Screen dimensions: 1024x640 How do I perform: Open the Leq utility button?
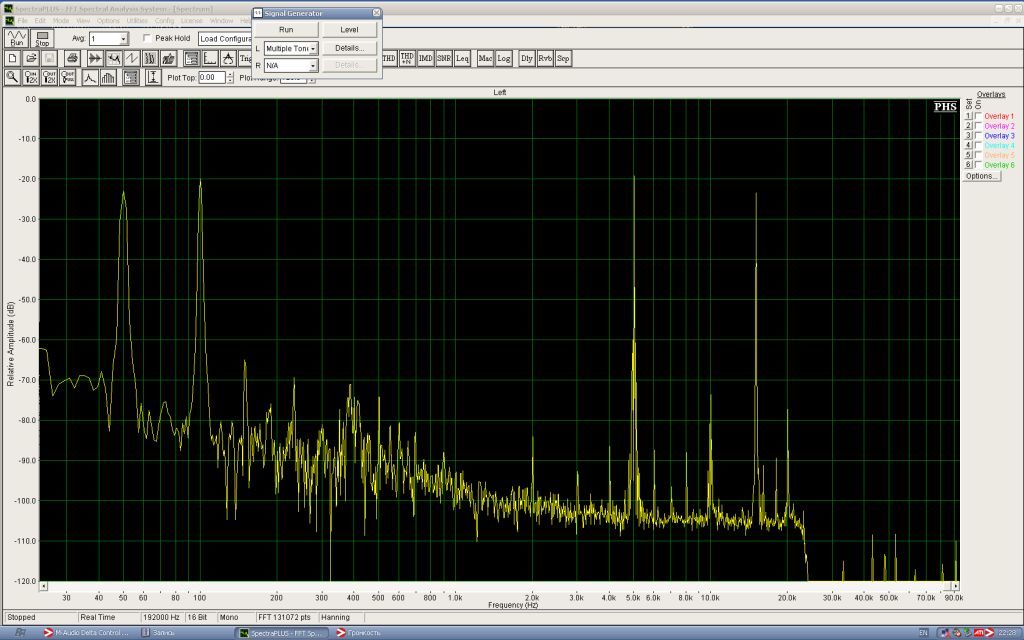coord(462,59)
